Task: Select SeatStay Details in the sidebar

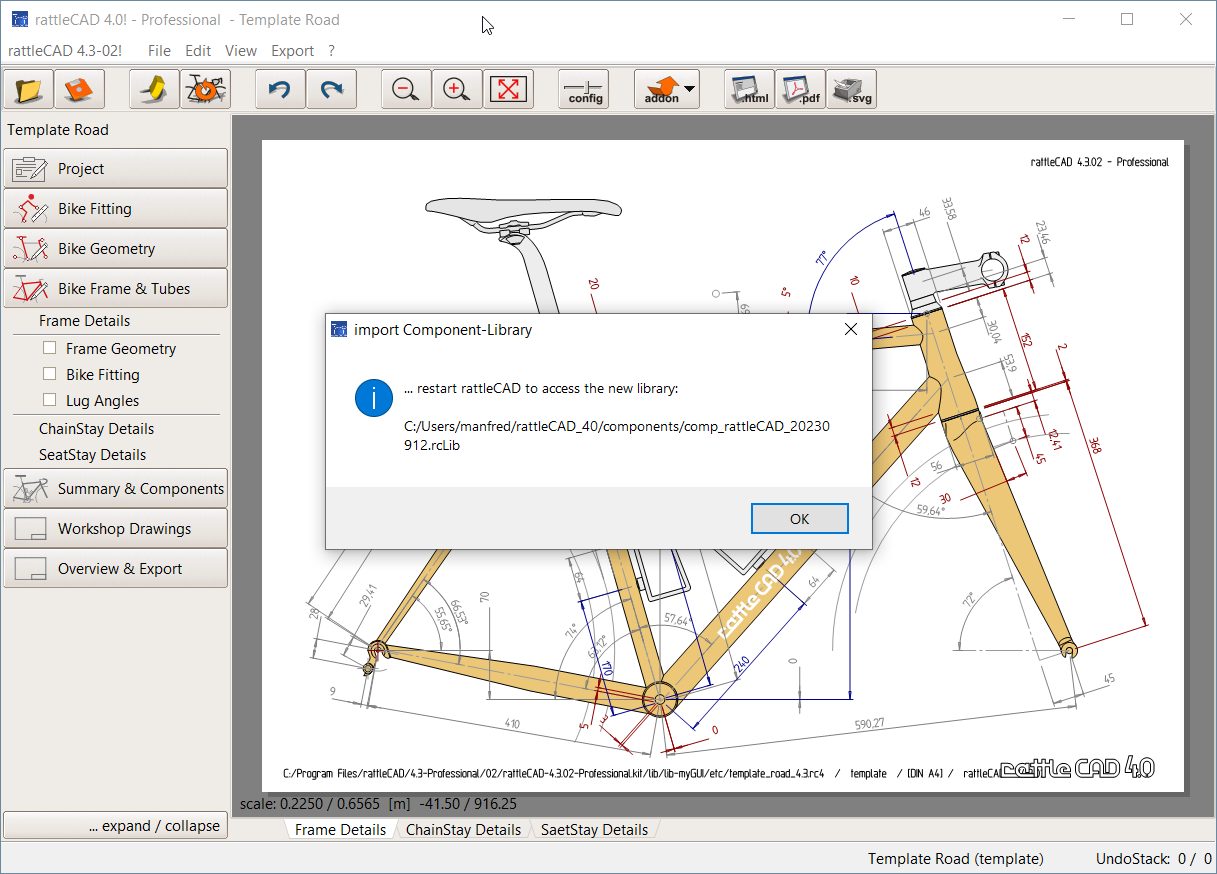Action: click(93, 455)
